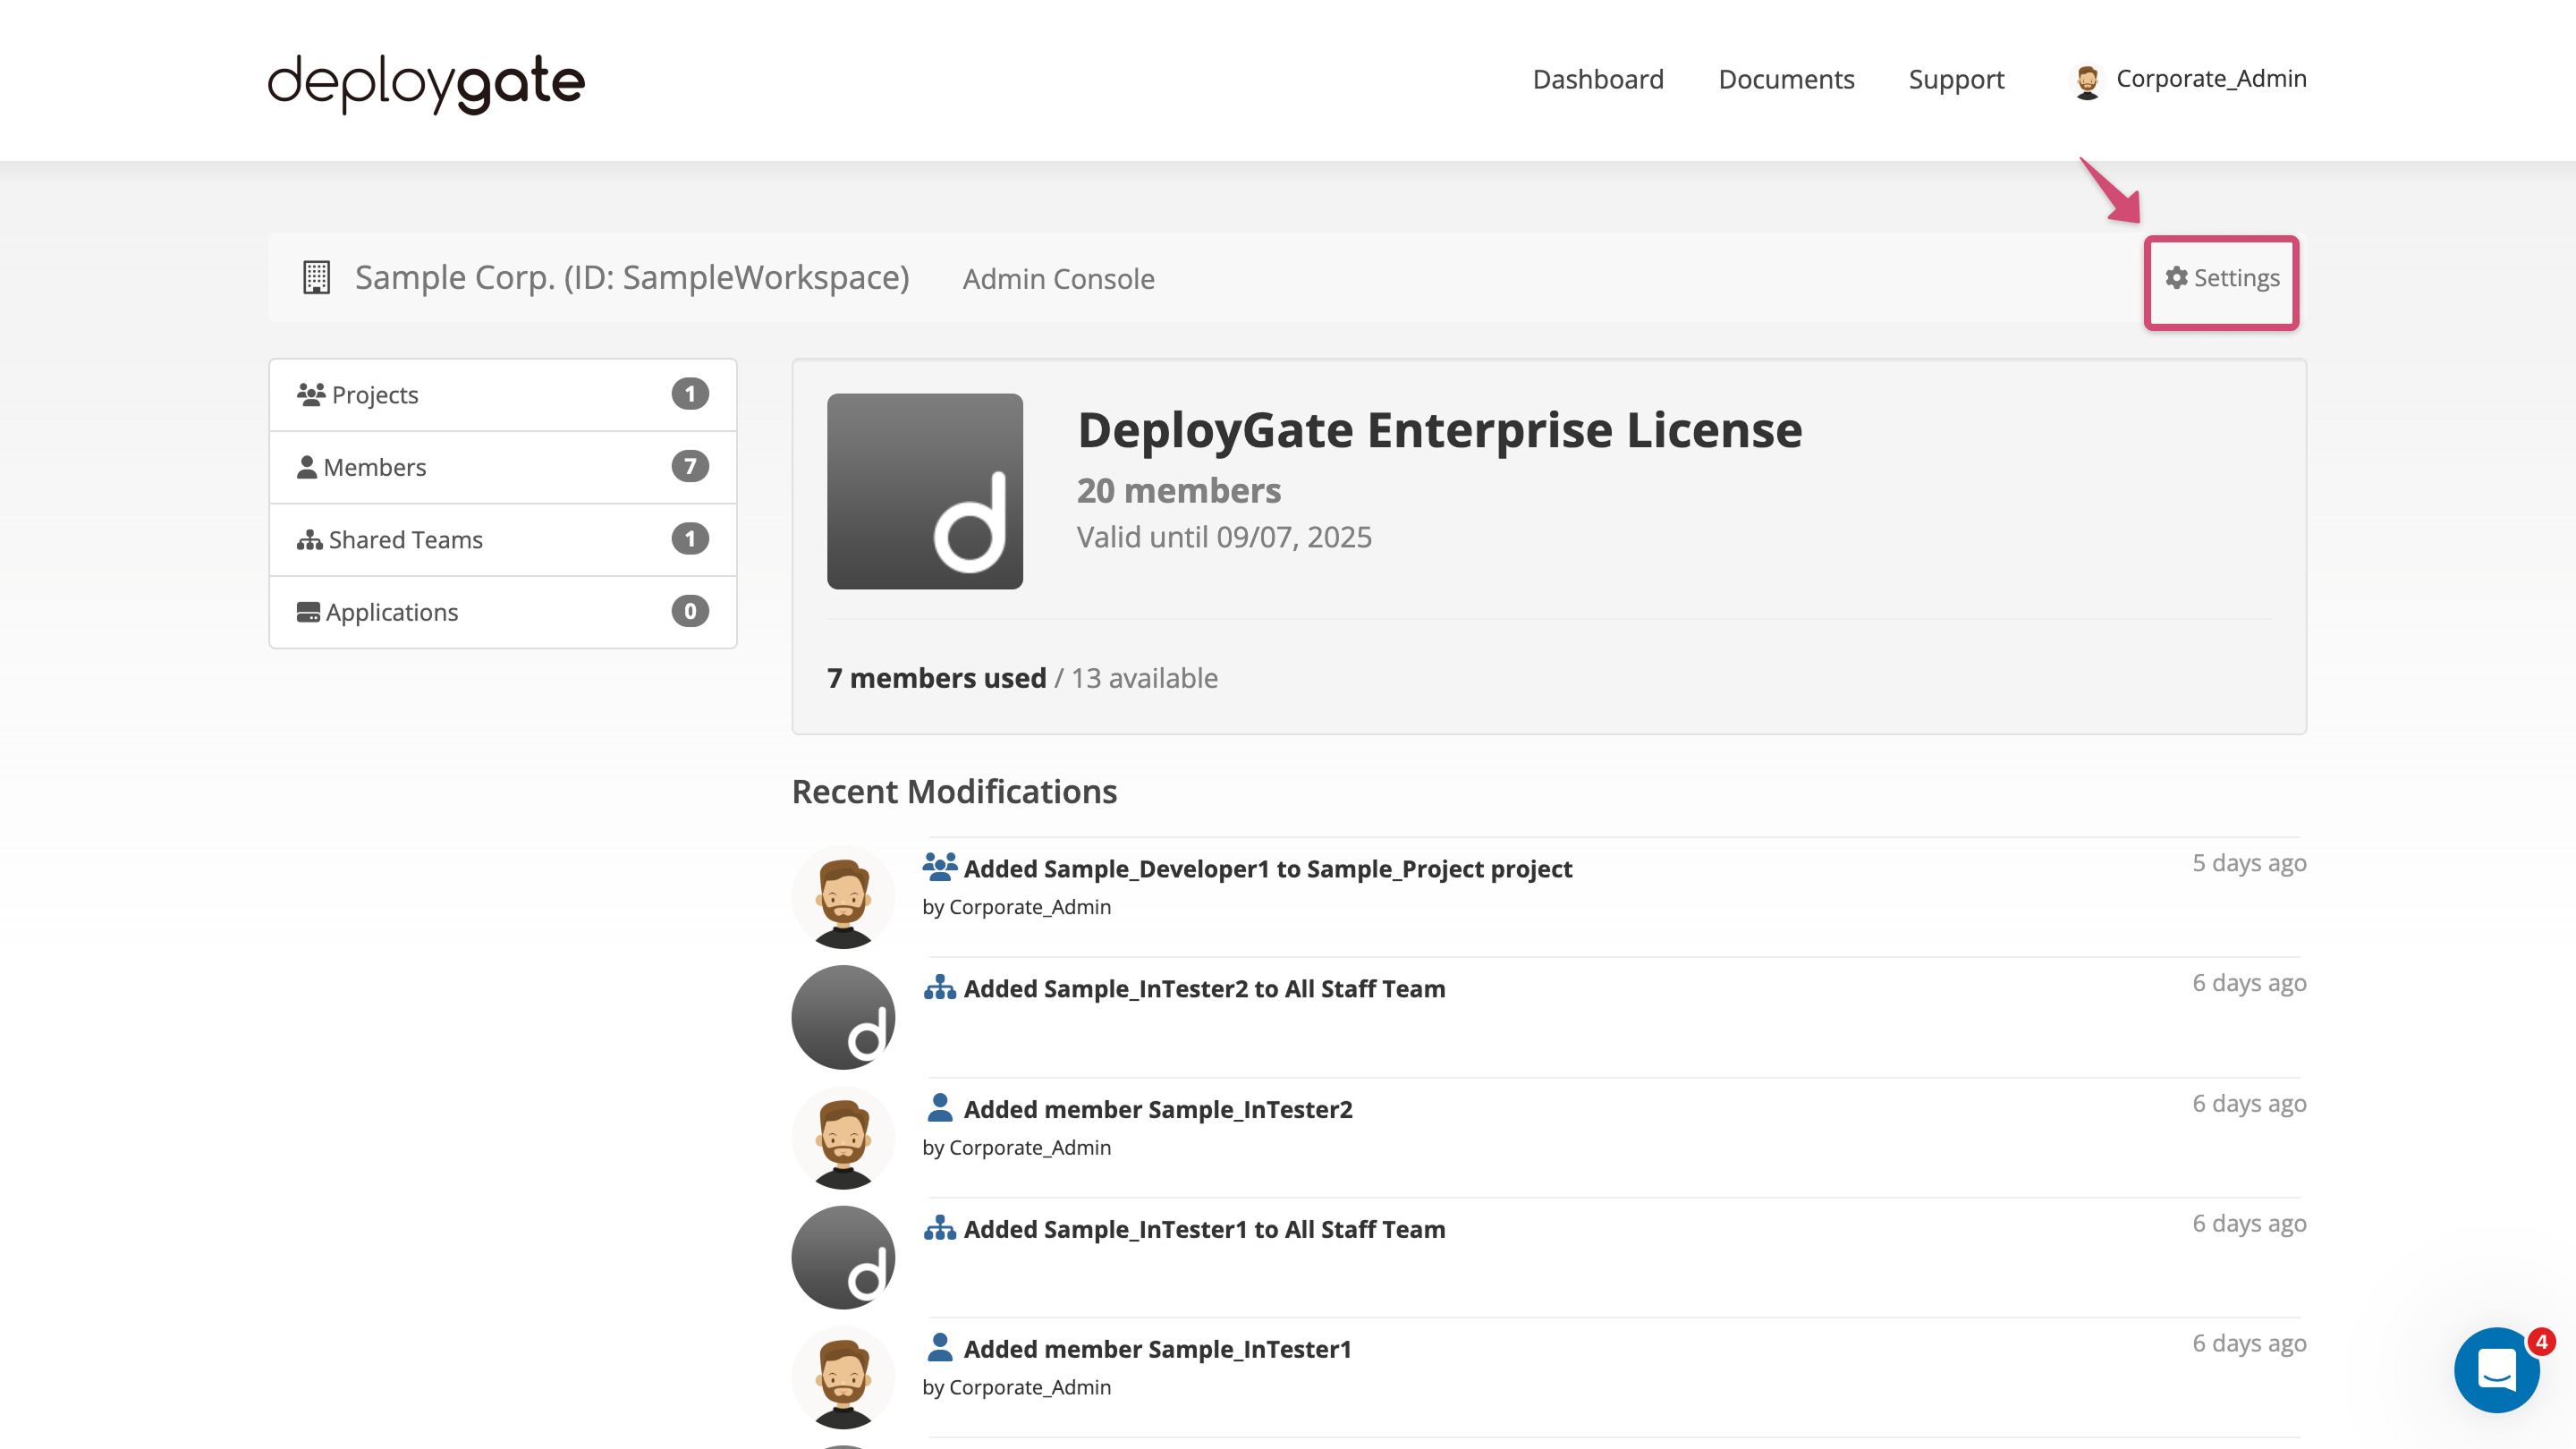Click the Settings gear icon
2576x1449 pixels.
coord(2176,277)
